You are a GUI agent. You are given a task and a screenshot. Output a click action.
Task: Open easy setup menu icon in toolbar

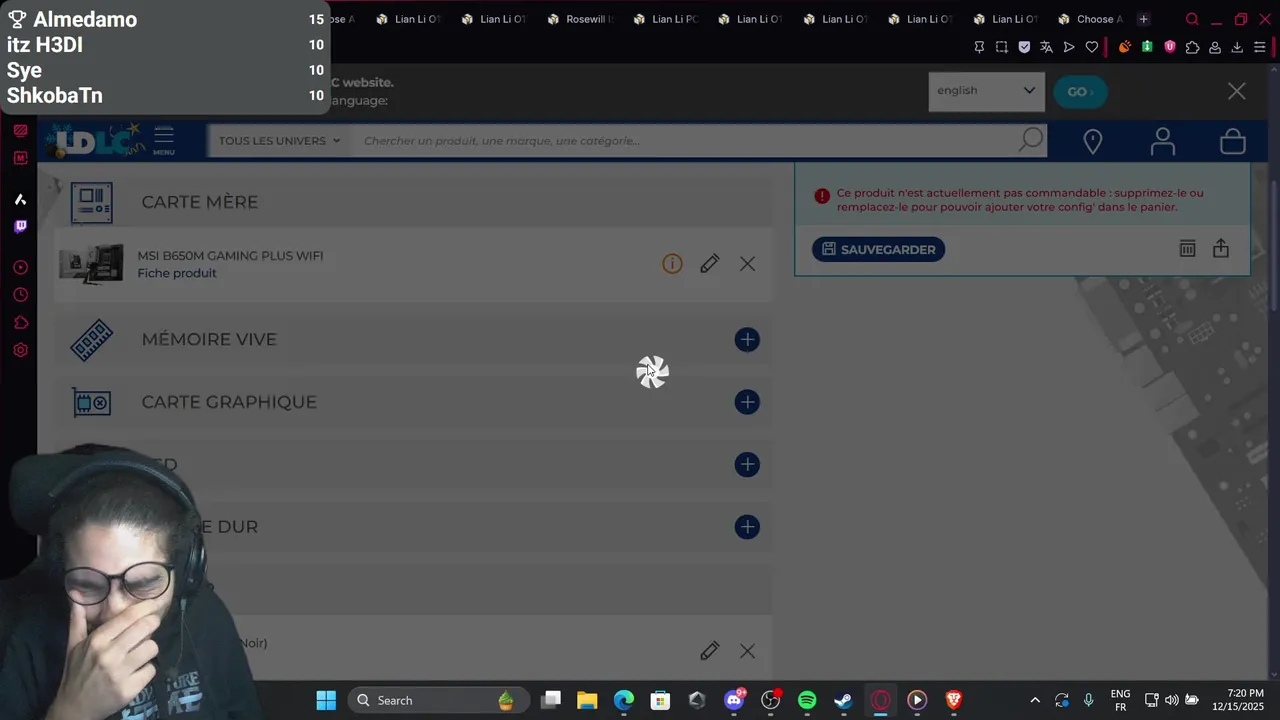pos(1260,47)
